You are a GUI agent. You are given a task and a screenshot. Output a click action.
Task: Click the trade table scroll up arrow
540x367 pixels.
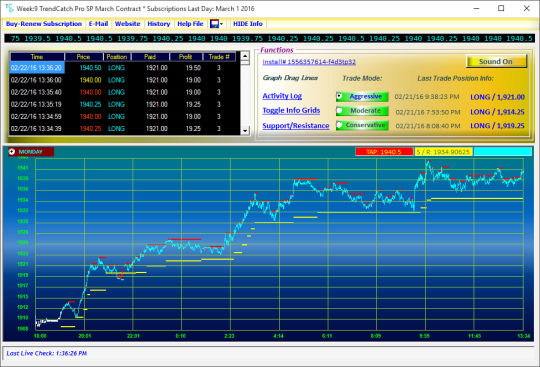pos(245,56)
